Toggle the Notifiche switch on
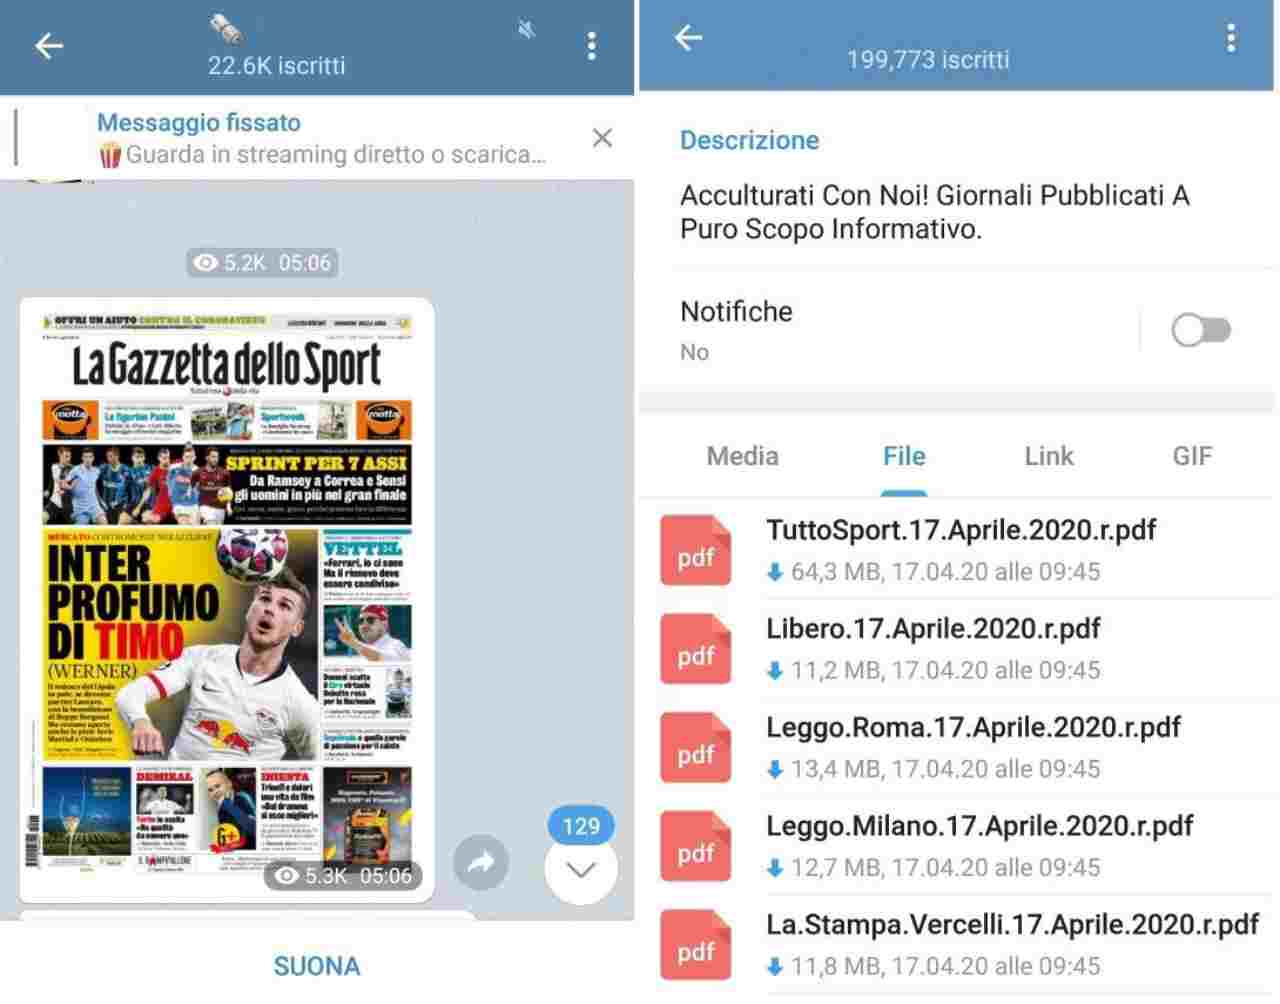Image resolution: width=1280 pixels, height=1004 pixels. coord(1201,330)
